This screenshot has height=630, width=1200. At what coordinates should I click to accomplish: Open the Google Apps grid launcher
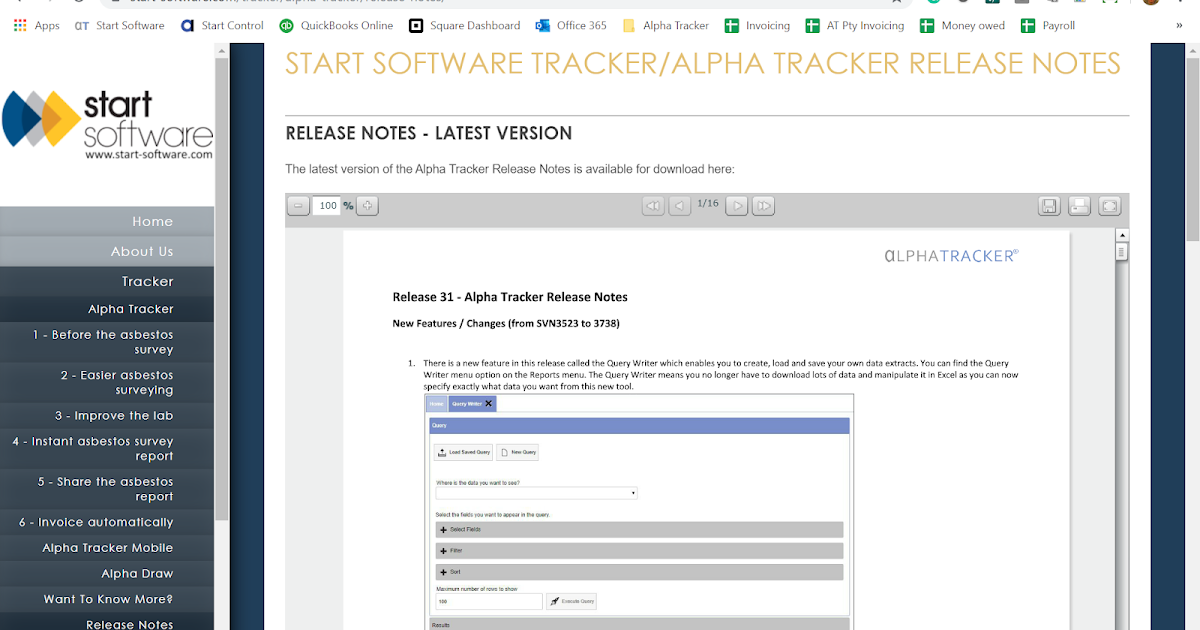coord(18,25)
